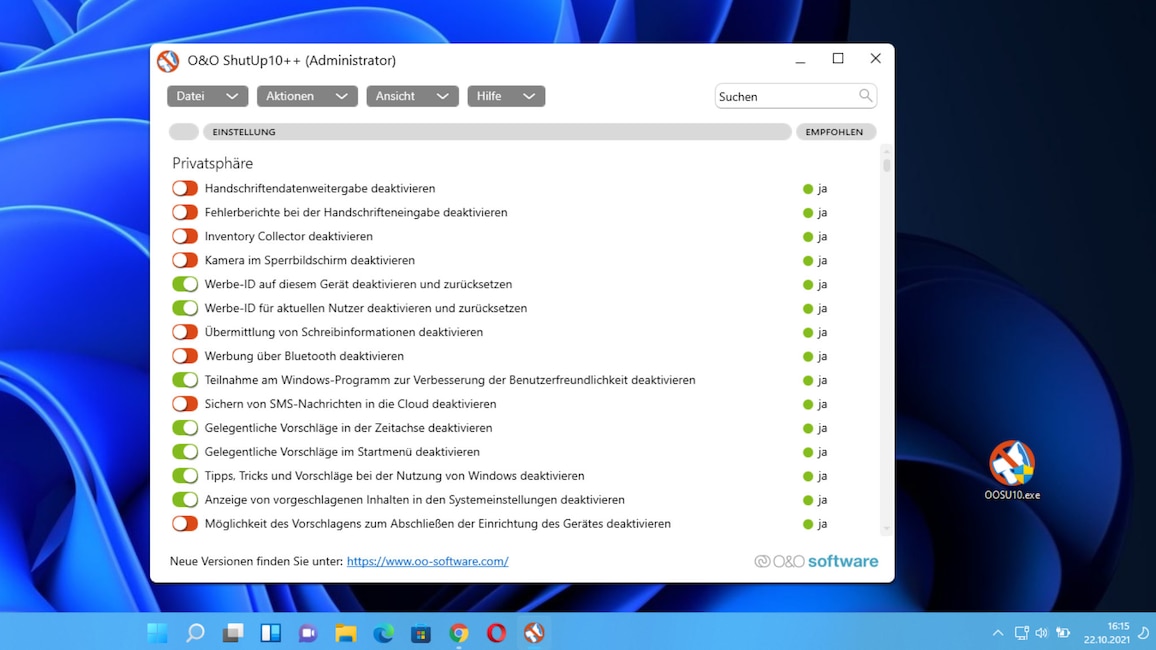Image resolution: width=1156 pixels, height=650 pixels.
Task: Select the OOSU10.exe desktop icon
Action: 1012,470
